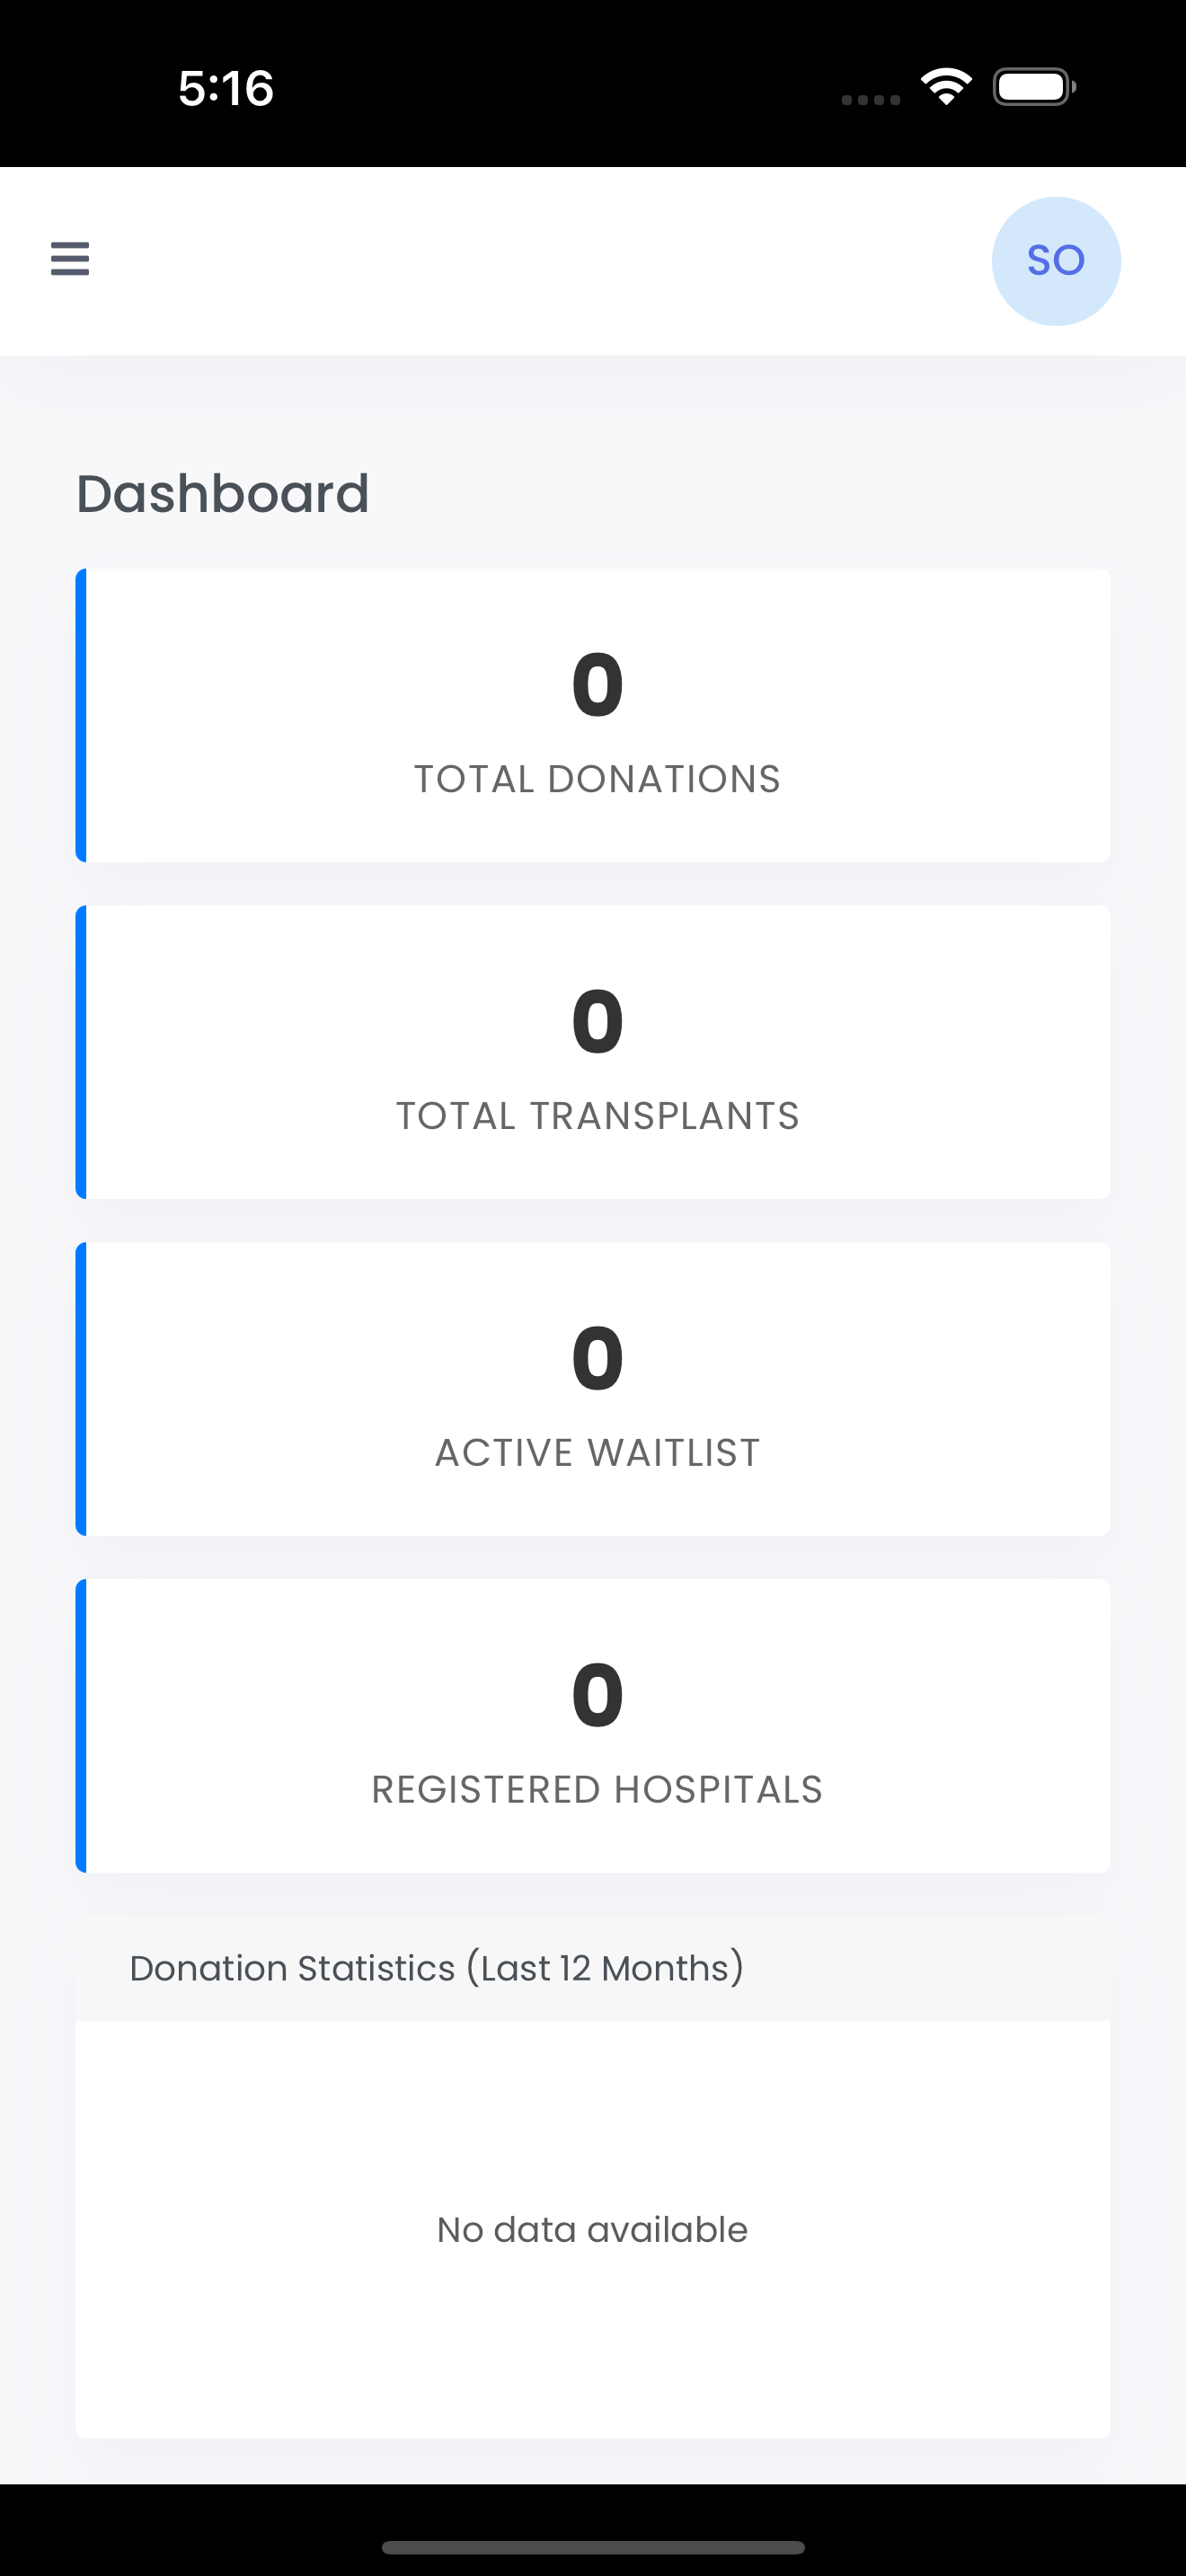
Task: Click the No data available chart area
Action: tap(593, 2229)
